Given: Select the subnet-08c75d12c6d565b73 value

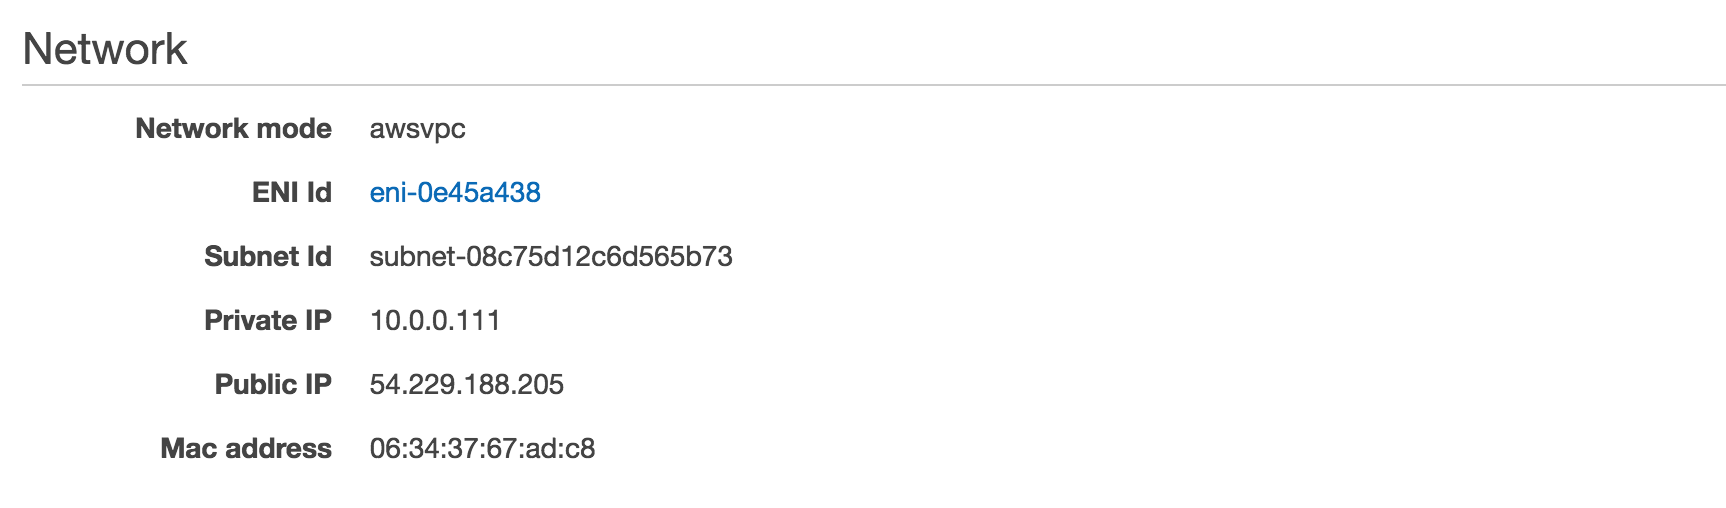Looking at the screenshot, I should [551, 256].
